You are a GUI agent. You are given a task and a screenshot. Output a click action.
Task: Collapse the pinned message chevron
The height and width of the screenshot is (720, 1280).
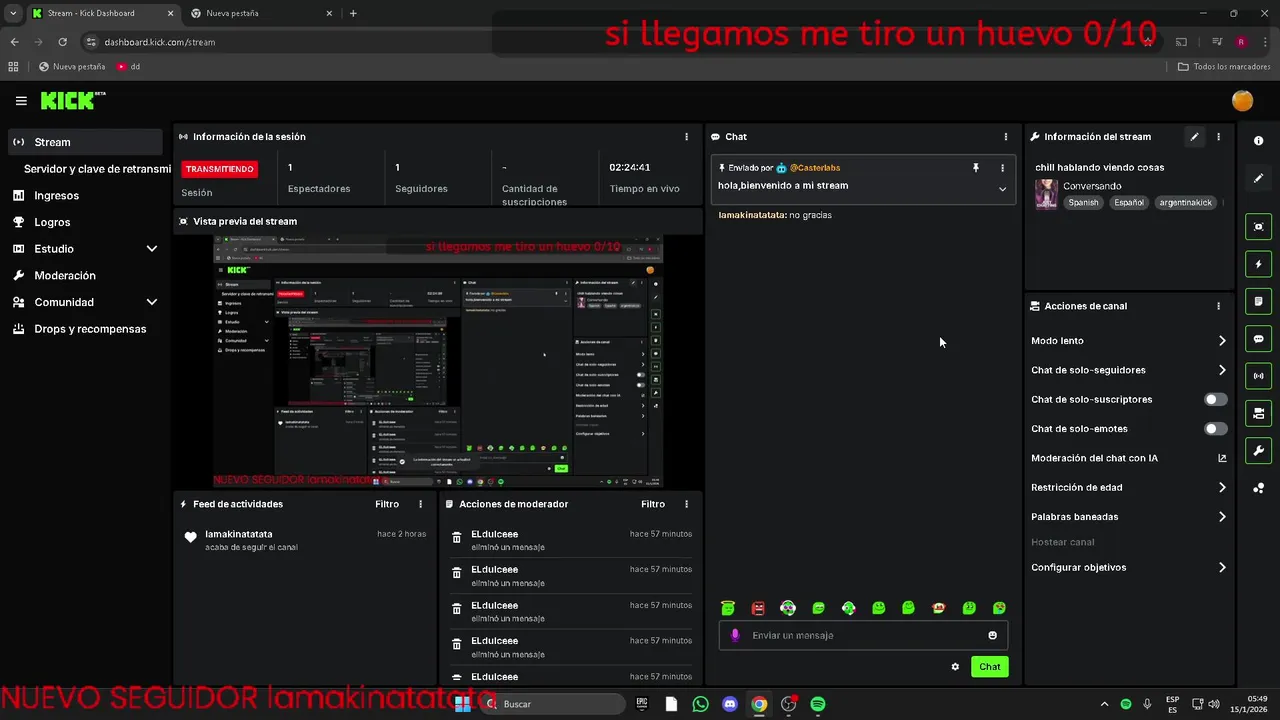(x=1002, y=188)
